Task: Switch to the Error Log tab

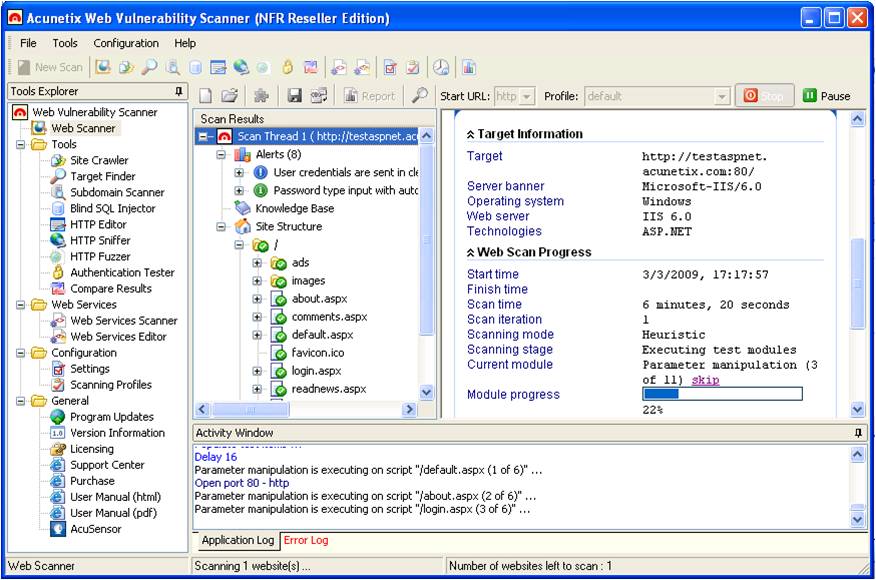Action: [x=306, y=540]
